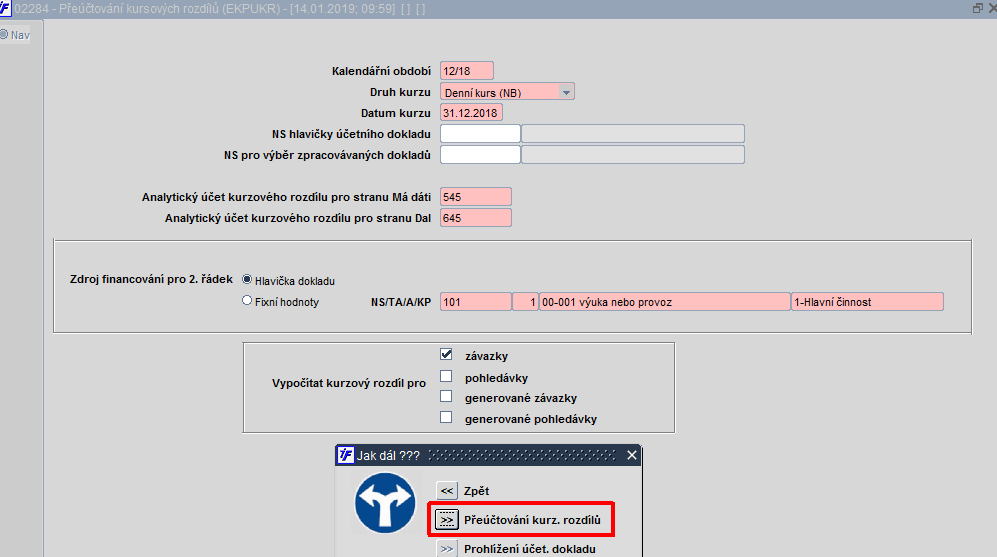Close the 'Jak dál ???' dialog
The height and width of the screenshot is (557, 997).
[631, 455]
